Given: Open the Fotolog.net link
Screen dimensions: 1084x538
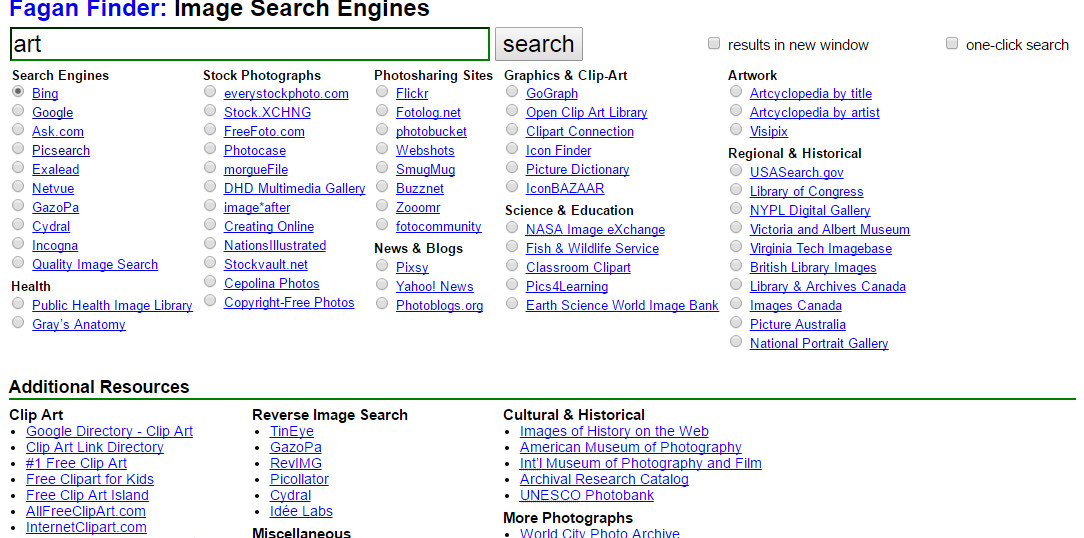Looking at the screenshot, I should 429,112.
